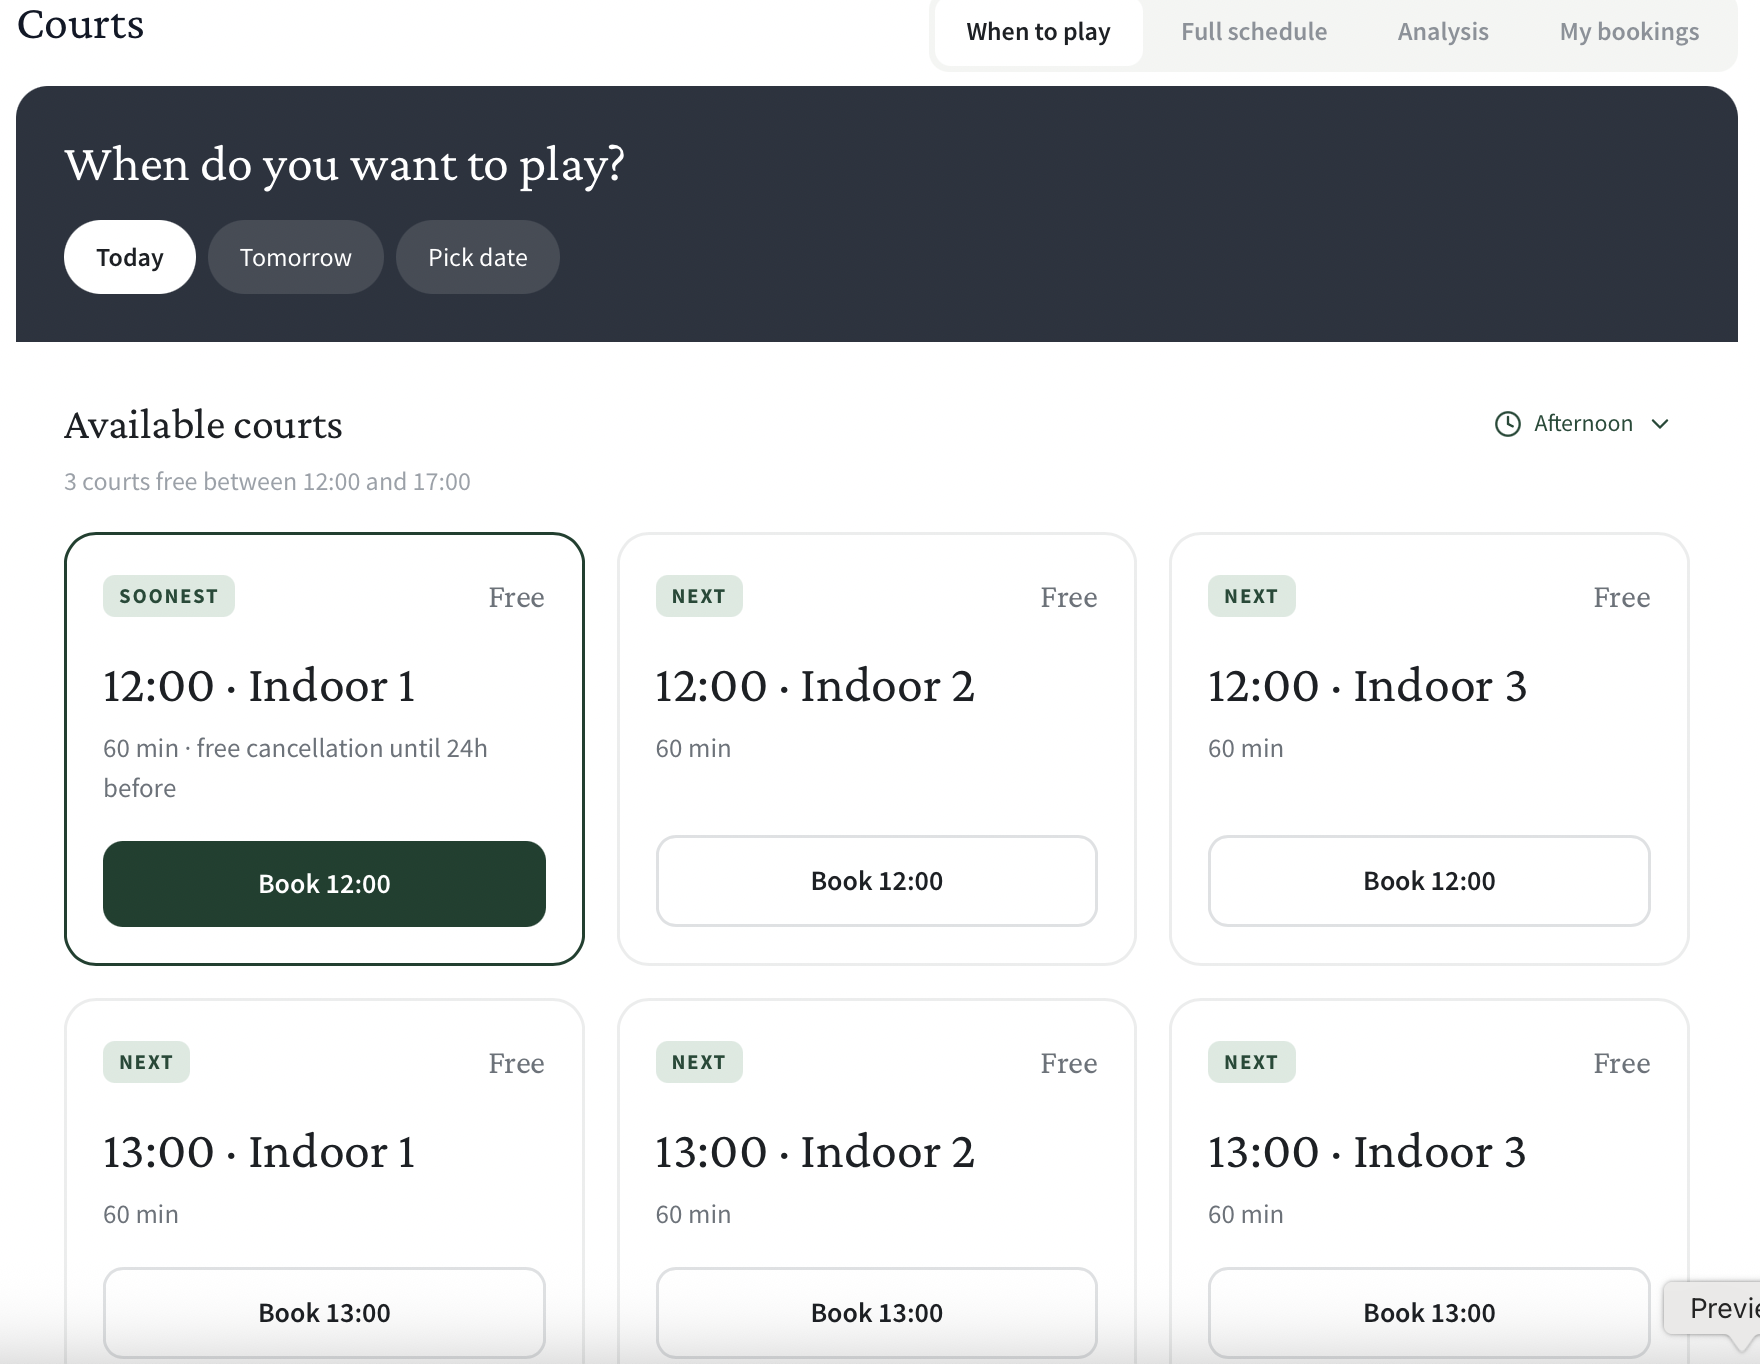Click the NEXT badge on 12:00 Indoor 2
The image size is (1760, 1364).
coord(699,596)
